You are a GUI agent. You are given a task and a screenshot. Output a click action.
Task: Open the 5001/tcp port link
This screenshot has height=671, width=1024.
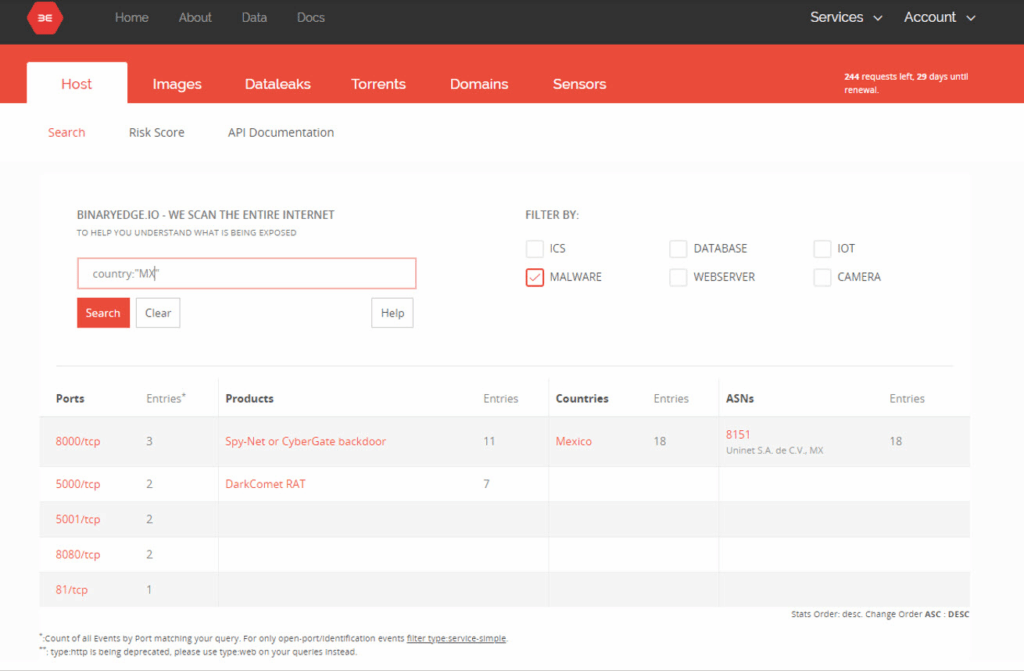pos(78,519)
